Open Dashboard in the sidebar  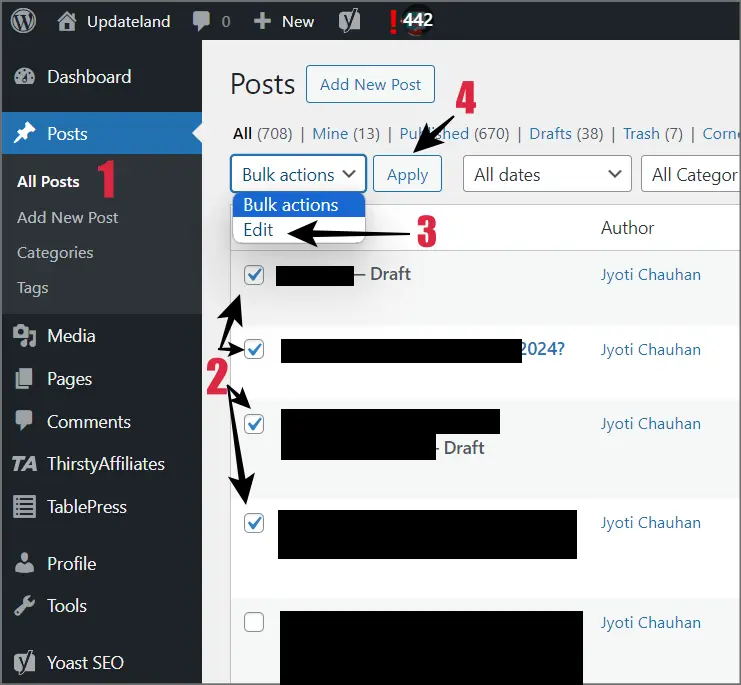coord(89,77)
